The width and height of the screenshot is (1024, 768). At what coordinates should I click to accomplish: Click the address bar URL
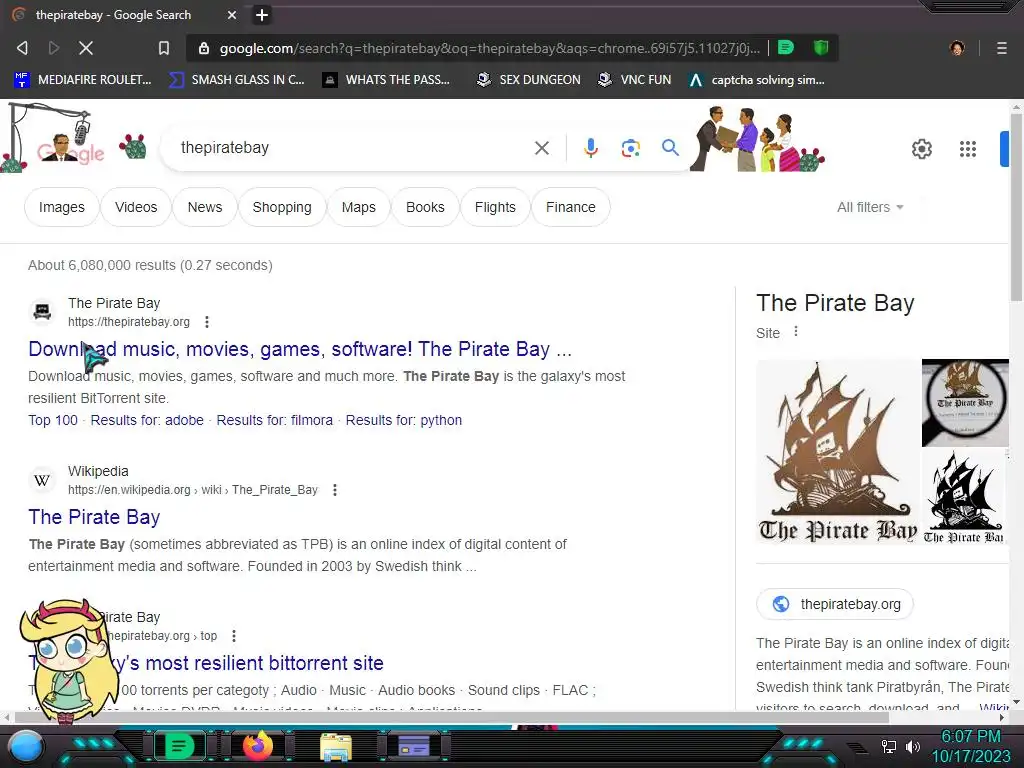click(489, 48)
